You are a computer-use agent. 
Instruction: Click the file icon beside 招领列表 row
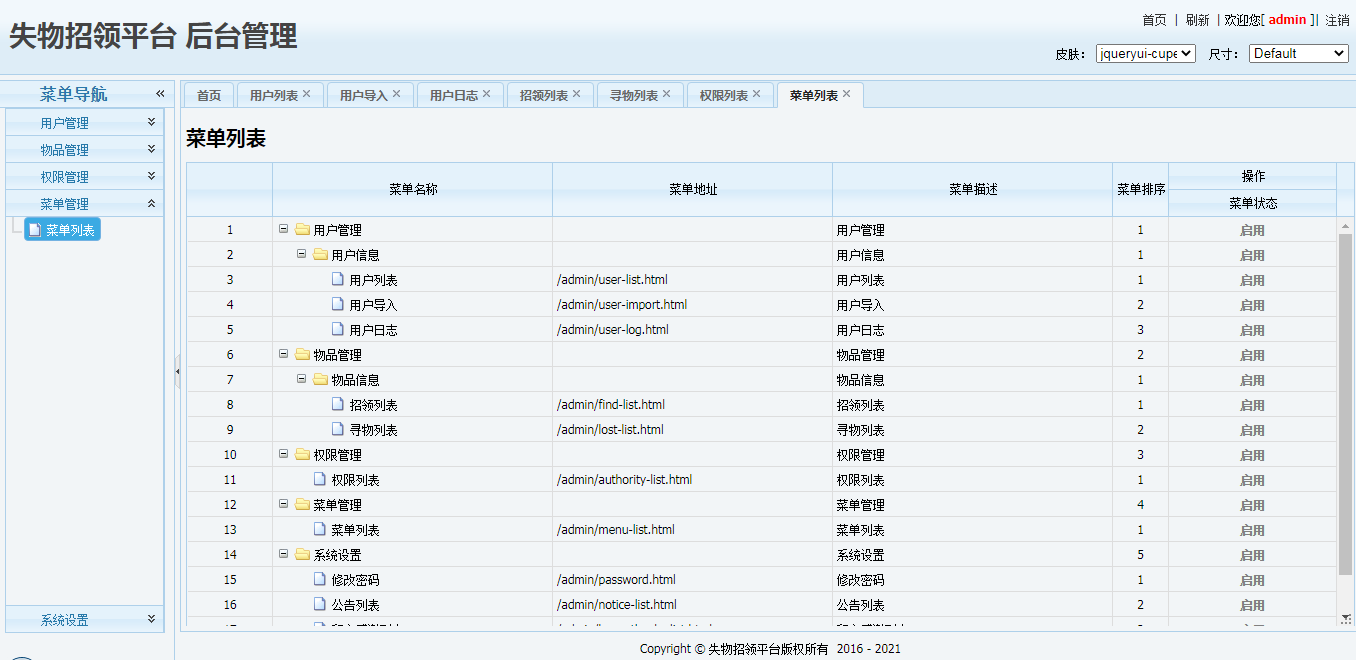pos(338,405)
